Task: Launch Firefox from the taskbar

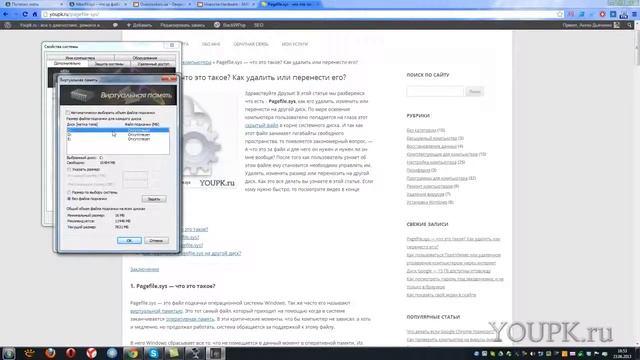Action: 50,353
